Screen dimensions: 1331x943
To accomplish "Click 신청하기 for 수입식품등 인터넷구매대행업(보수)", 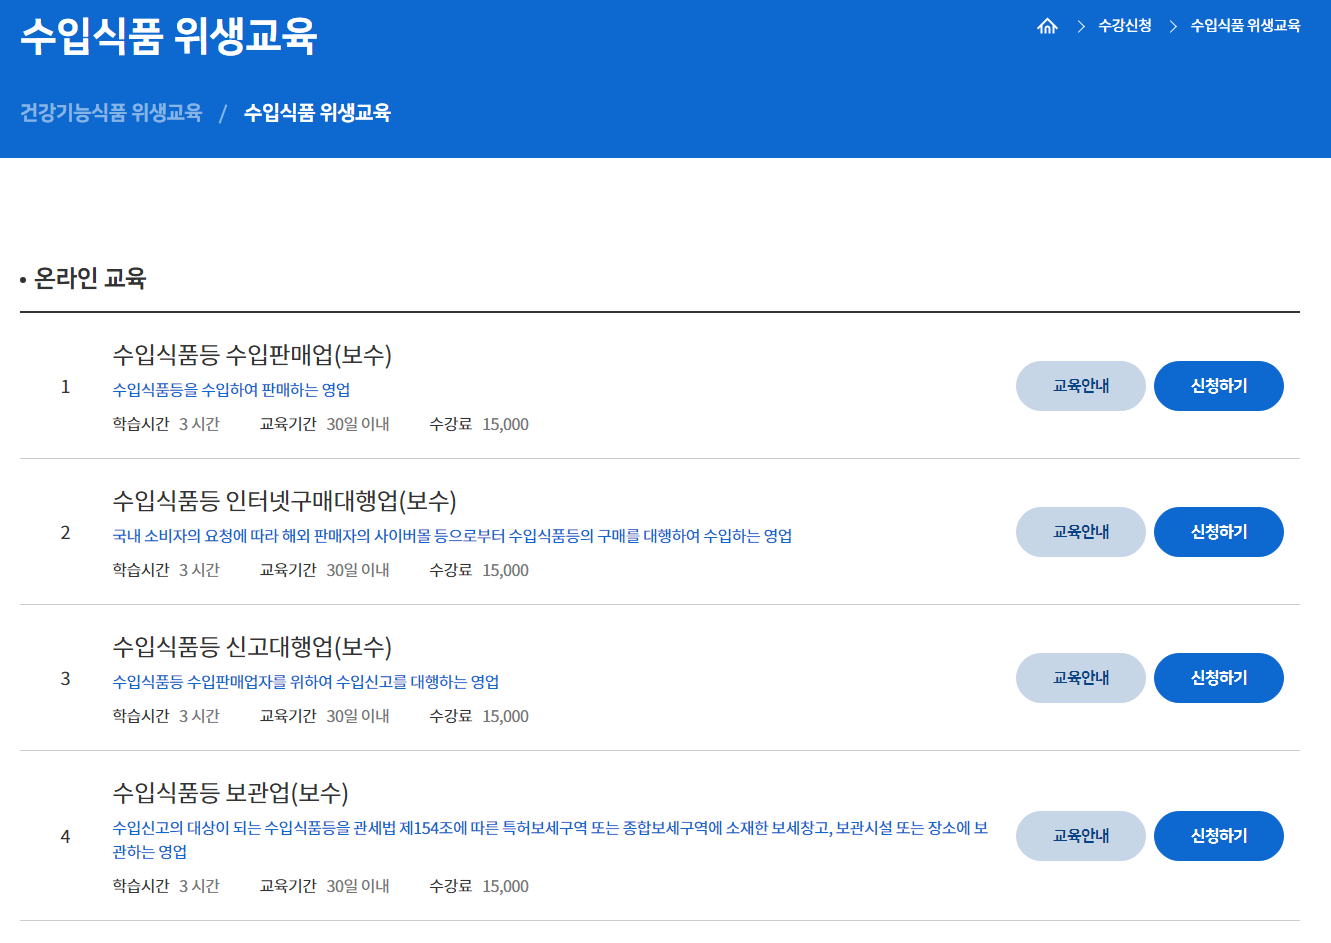I will [1218, 532].
